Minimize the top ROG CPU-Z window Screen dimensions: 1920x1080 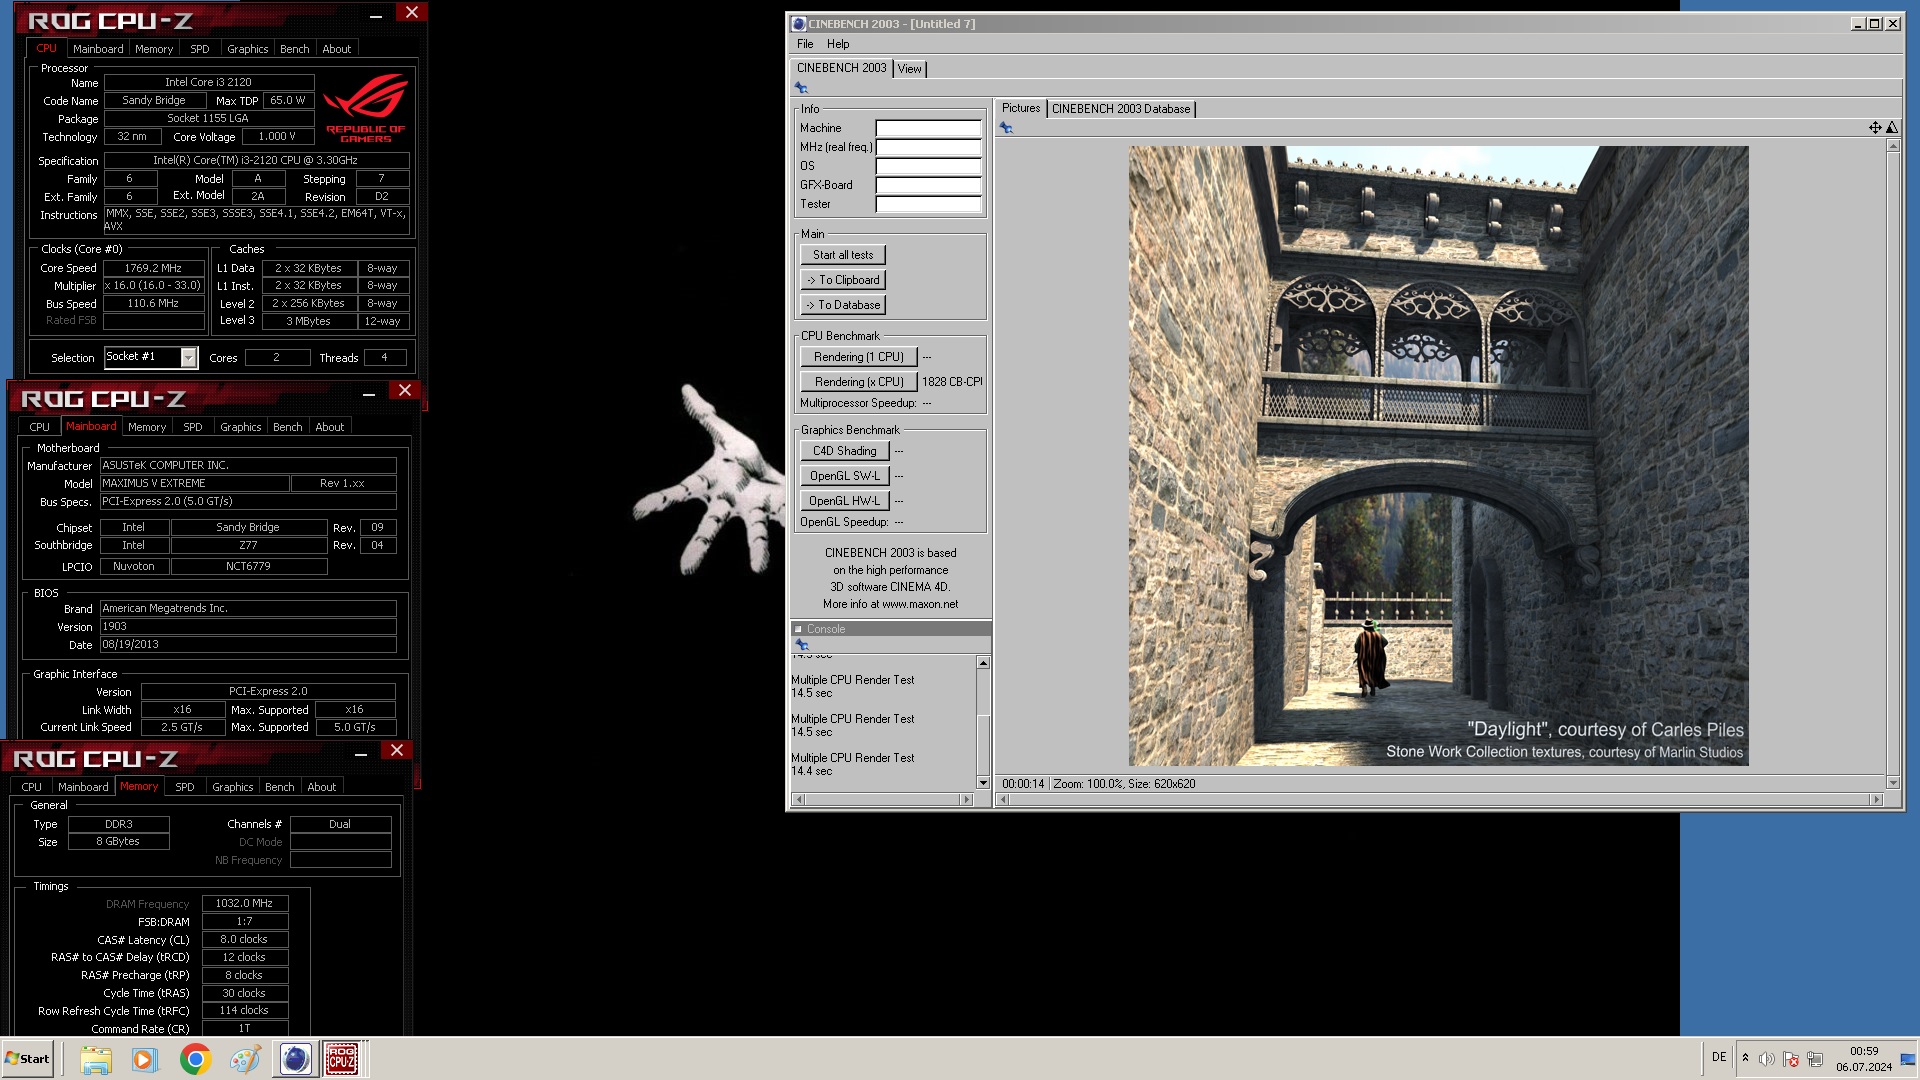(x=375, y=15)
